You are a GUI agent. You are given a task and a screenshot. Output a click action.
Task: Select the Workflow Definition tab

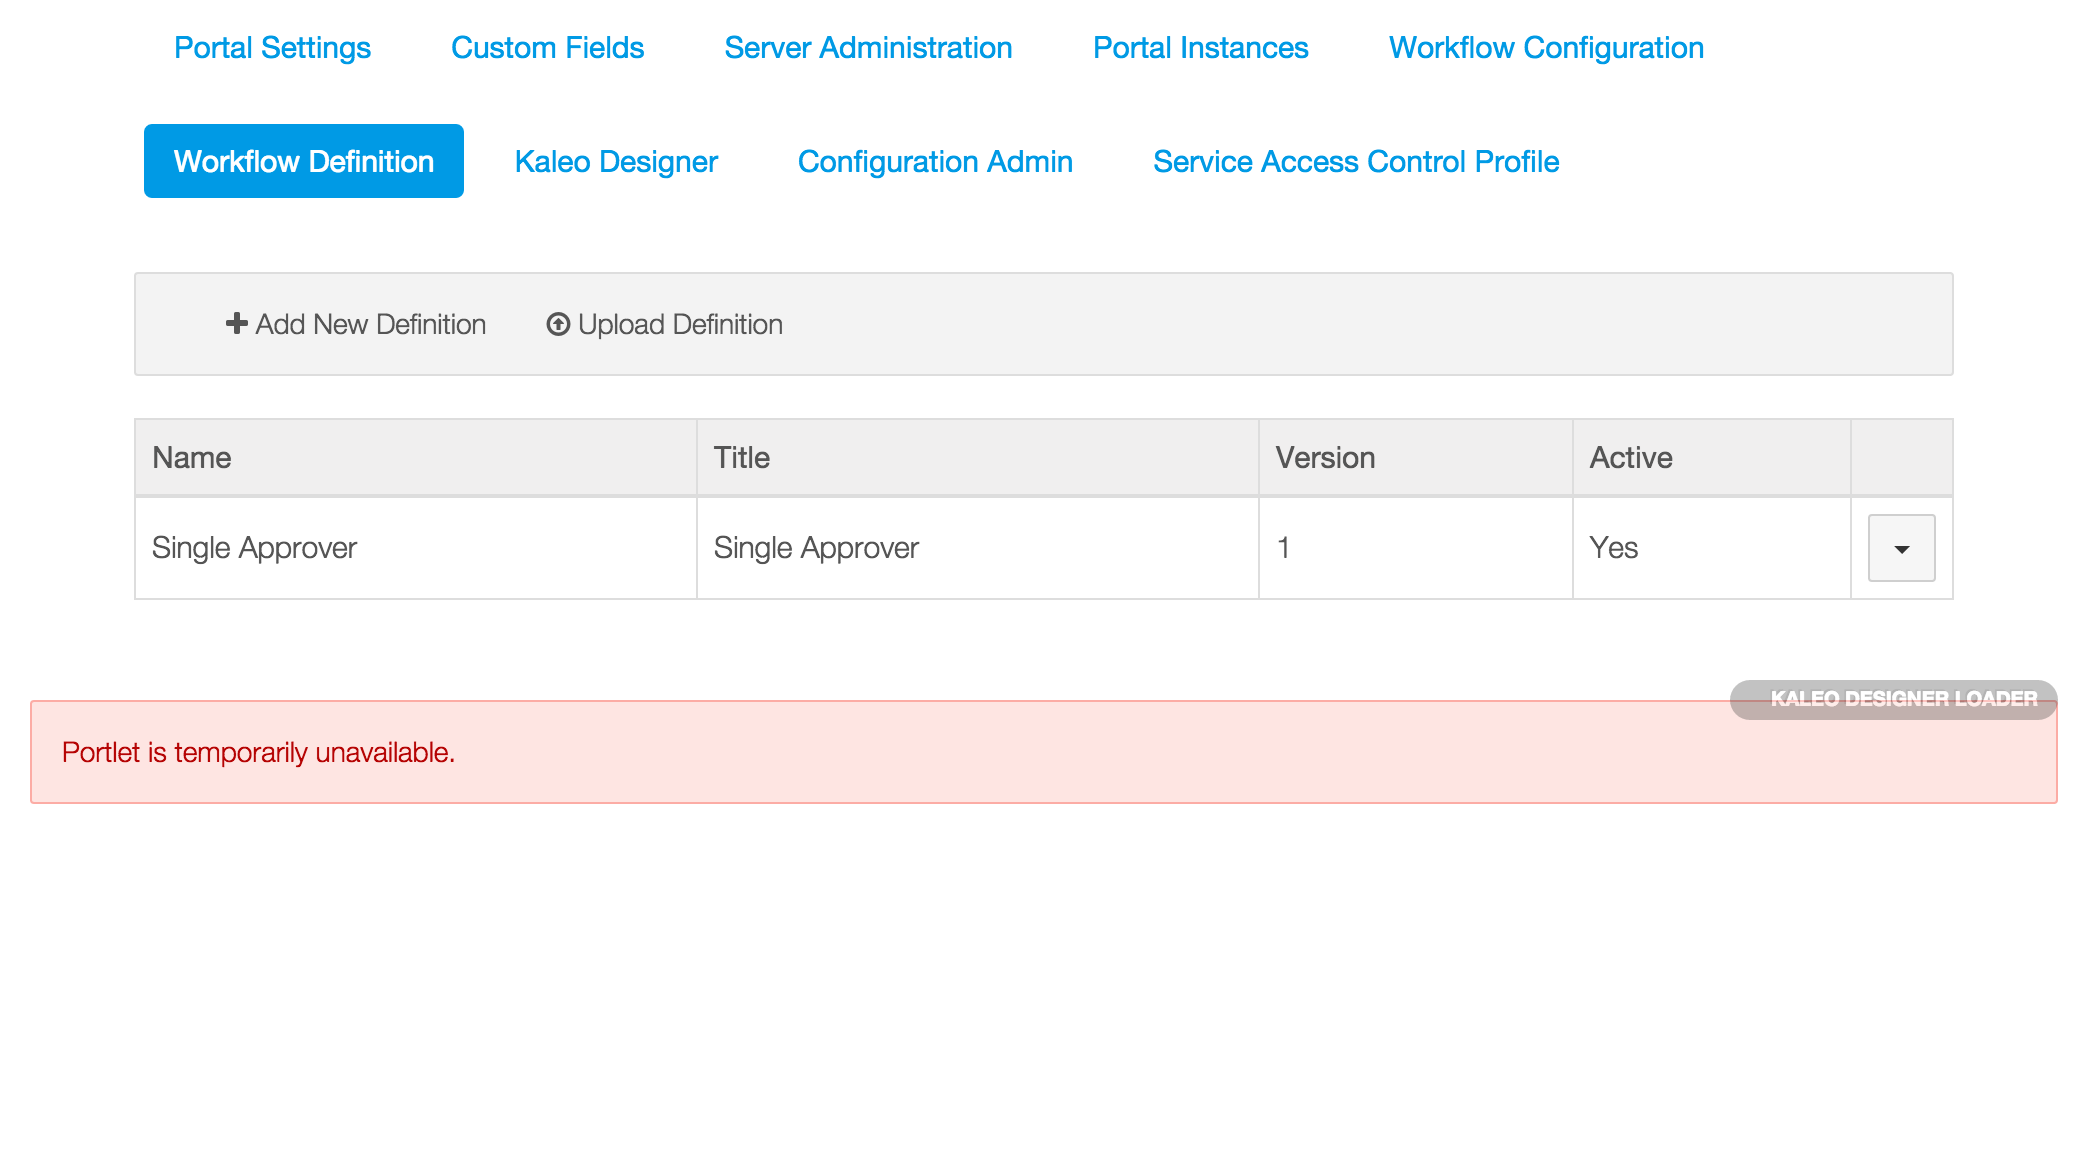pyautogui.click(x=304, y=161)
